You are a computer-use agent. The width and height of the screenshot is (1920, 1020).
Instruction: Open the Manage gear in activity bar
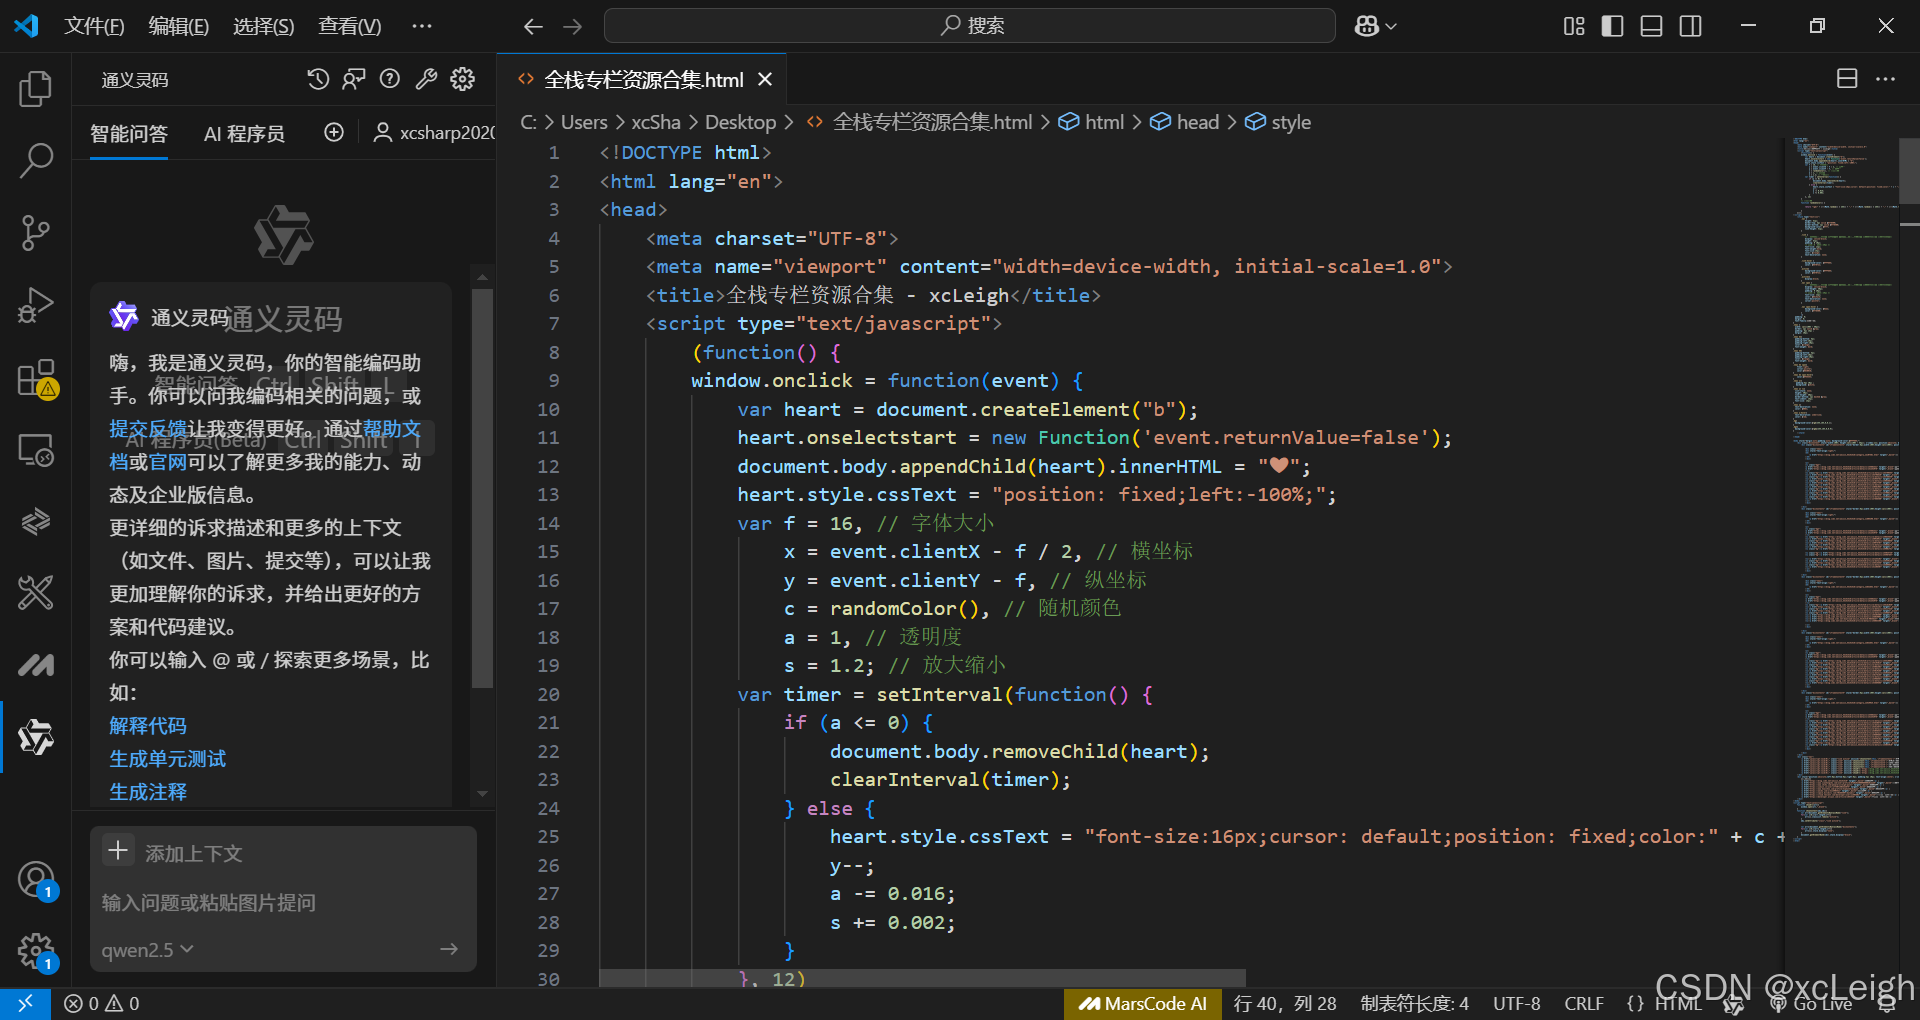36,952
